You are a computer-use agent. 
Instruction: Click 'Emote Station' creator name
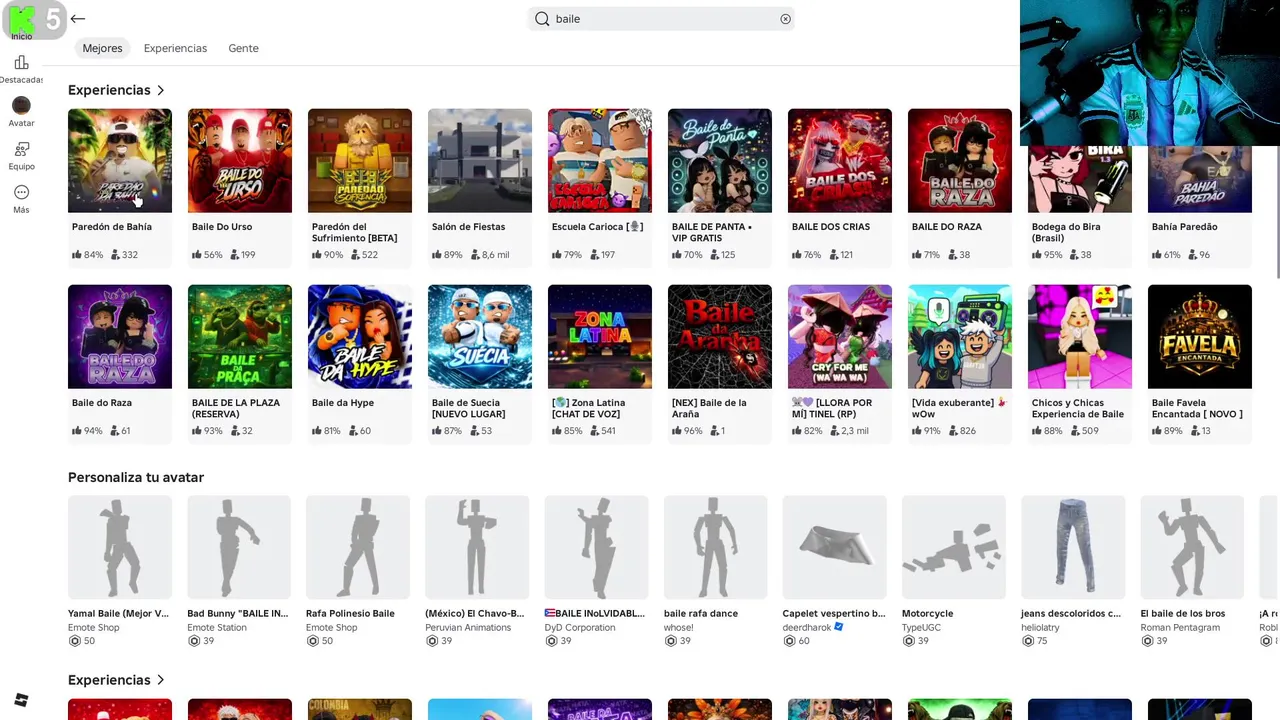click(x=217, y=628)
